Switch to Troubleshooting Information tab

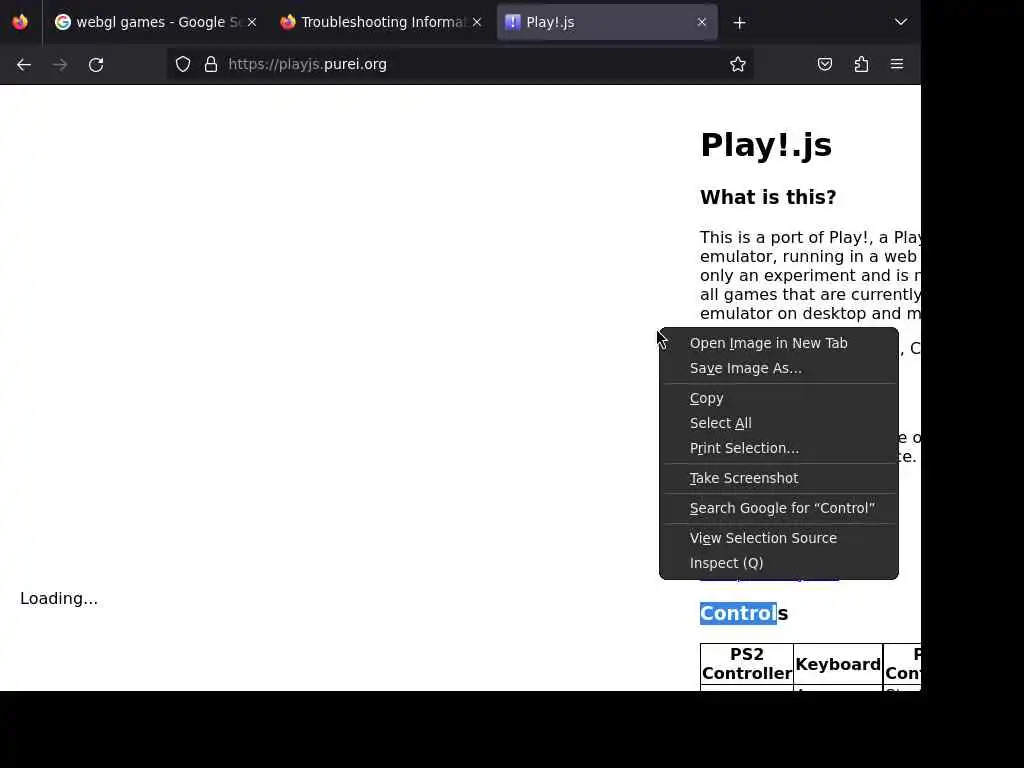pyautogui.click(x=381, y=22)
